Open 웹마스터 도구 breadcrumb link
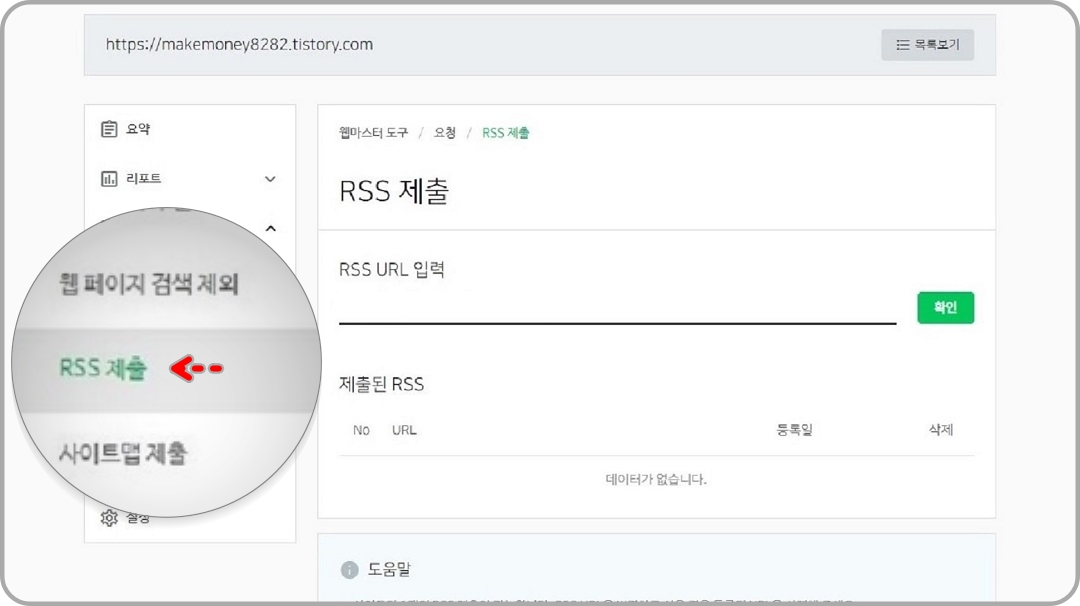 click(372, 131)
